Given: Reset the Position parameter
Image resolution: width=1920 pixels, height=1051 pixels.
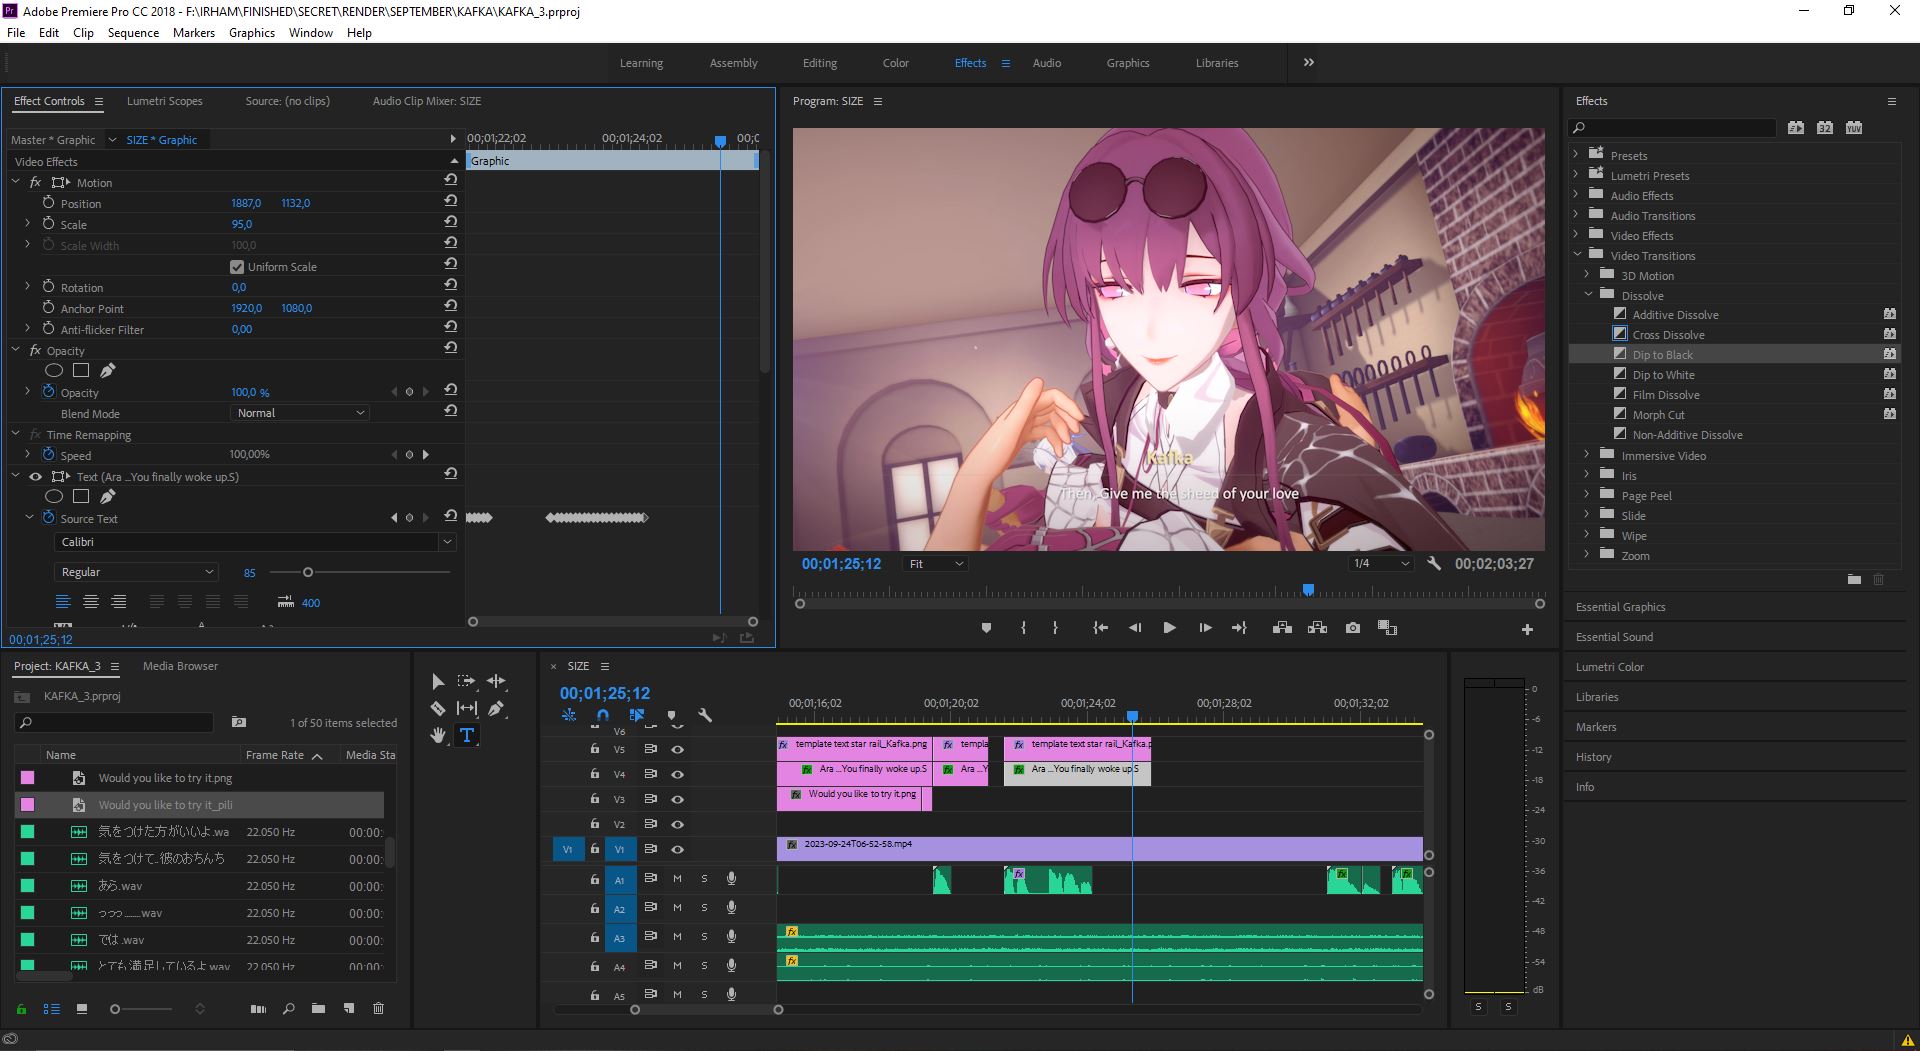Looking at the screenshot, I should click(x=451, y=201).
